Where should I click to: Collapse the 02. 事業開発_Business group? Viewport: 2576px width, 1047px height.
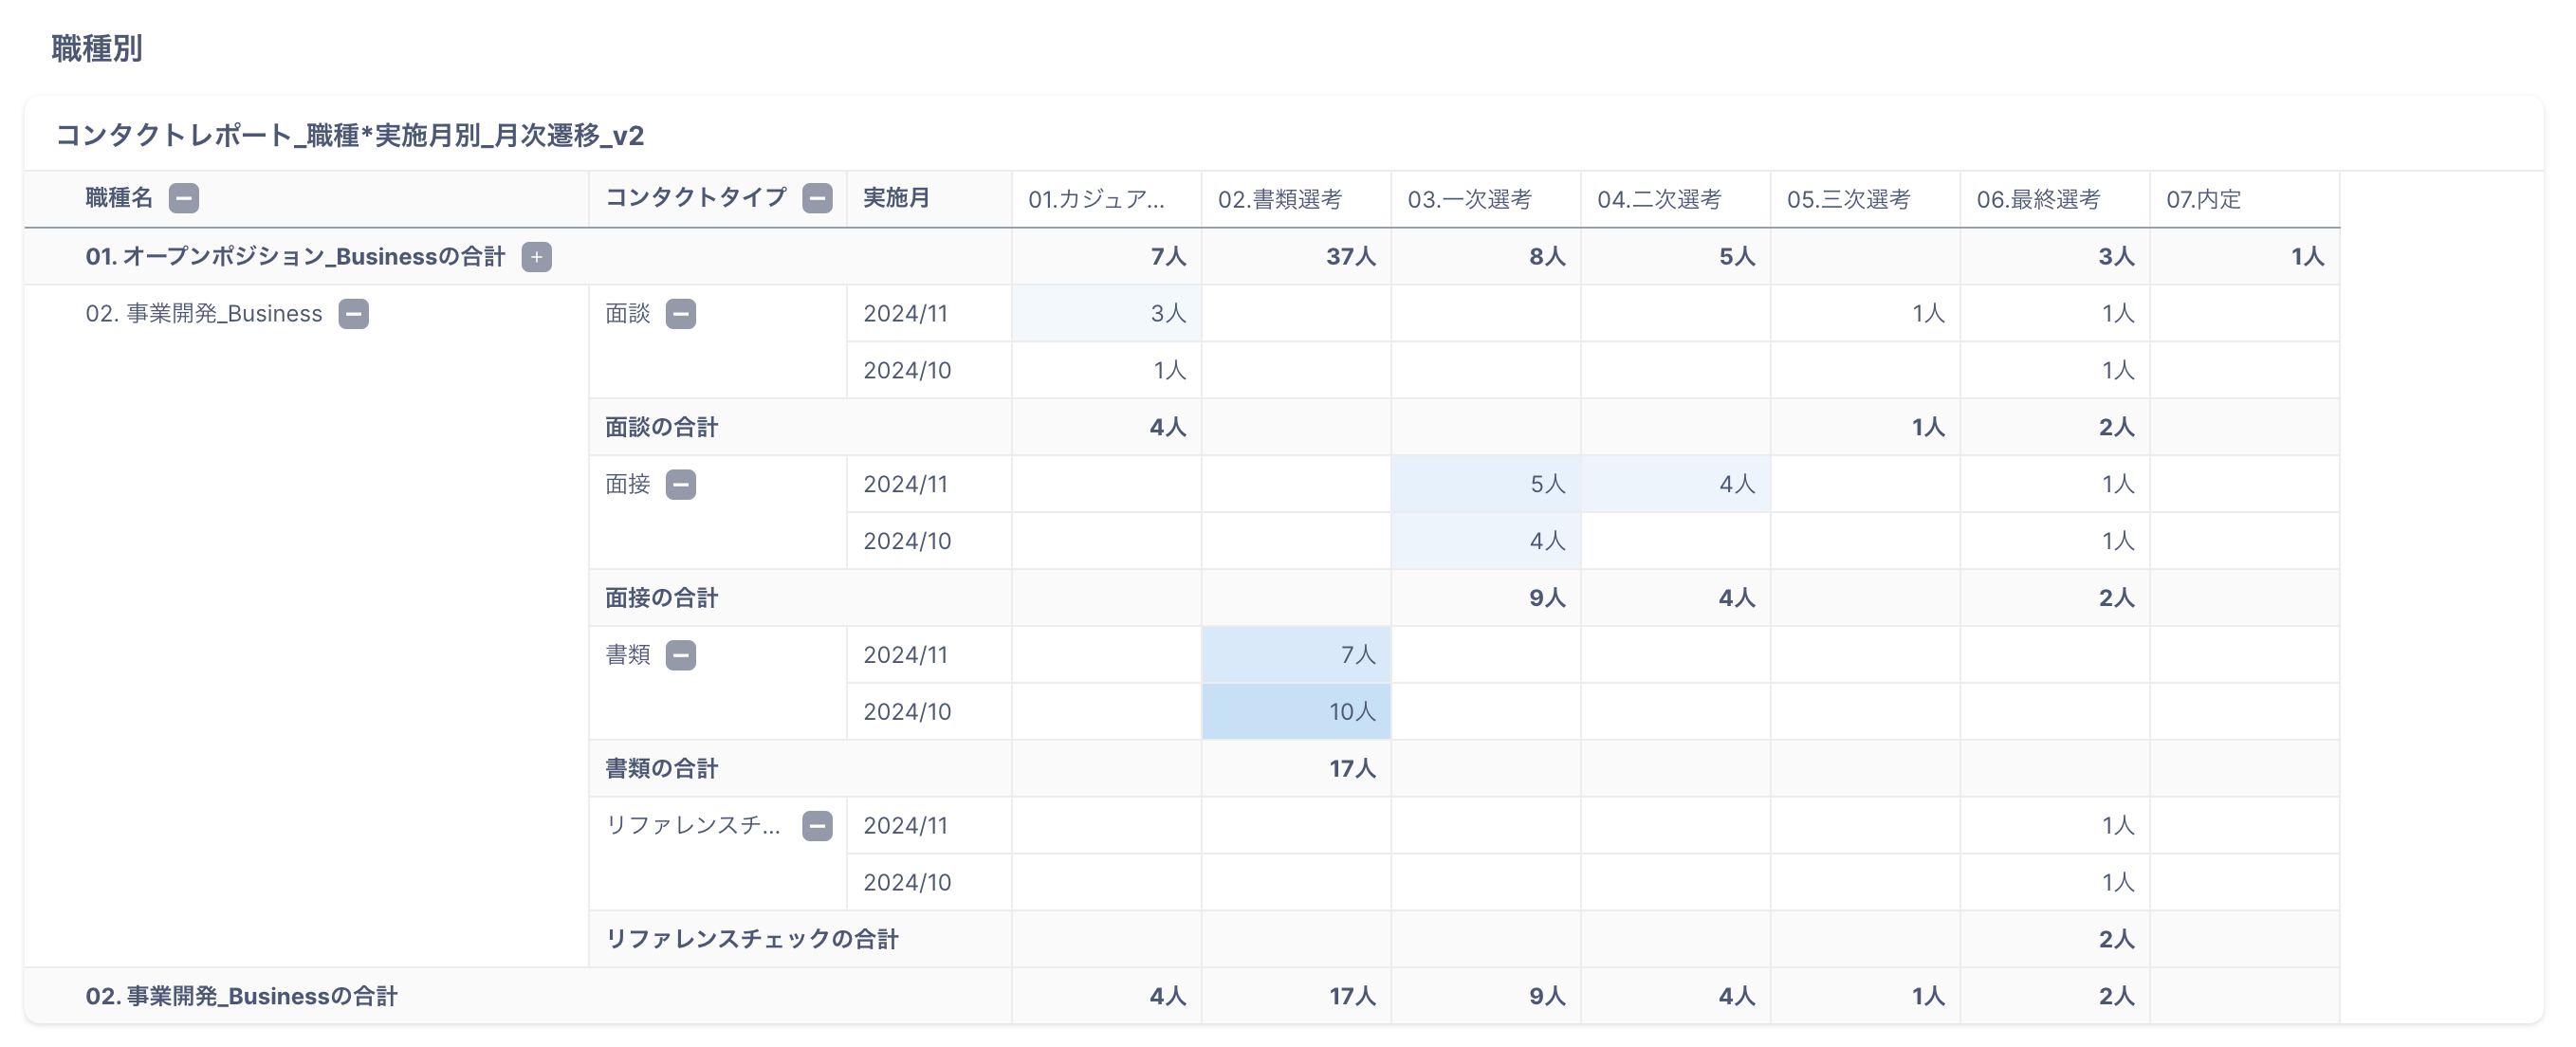[x=353, y=314]
